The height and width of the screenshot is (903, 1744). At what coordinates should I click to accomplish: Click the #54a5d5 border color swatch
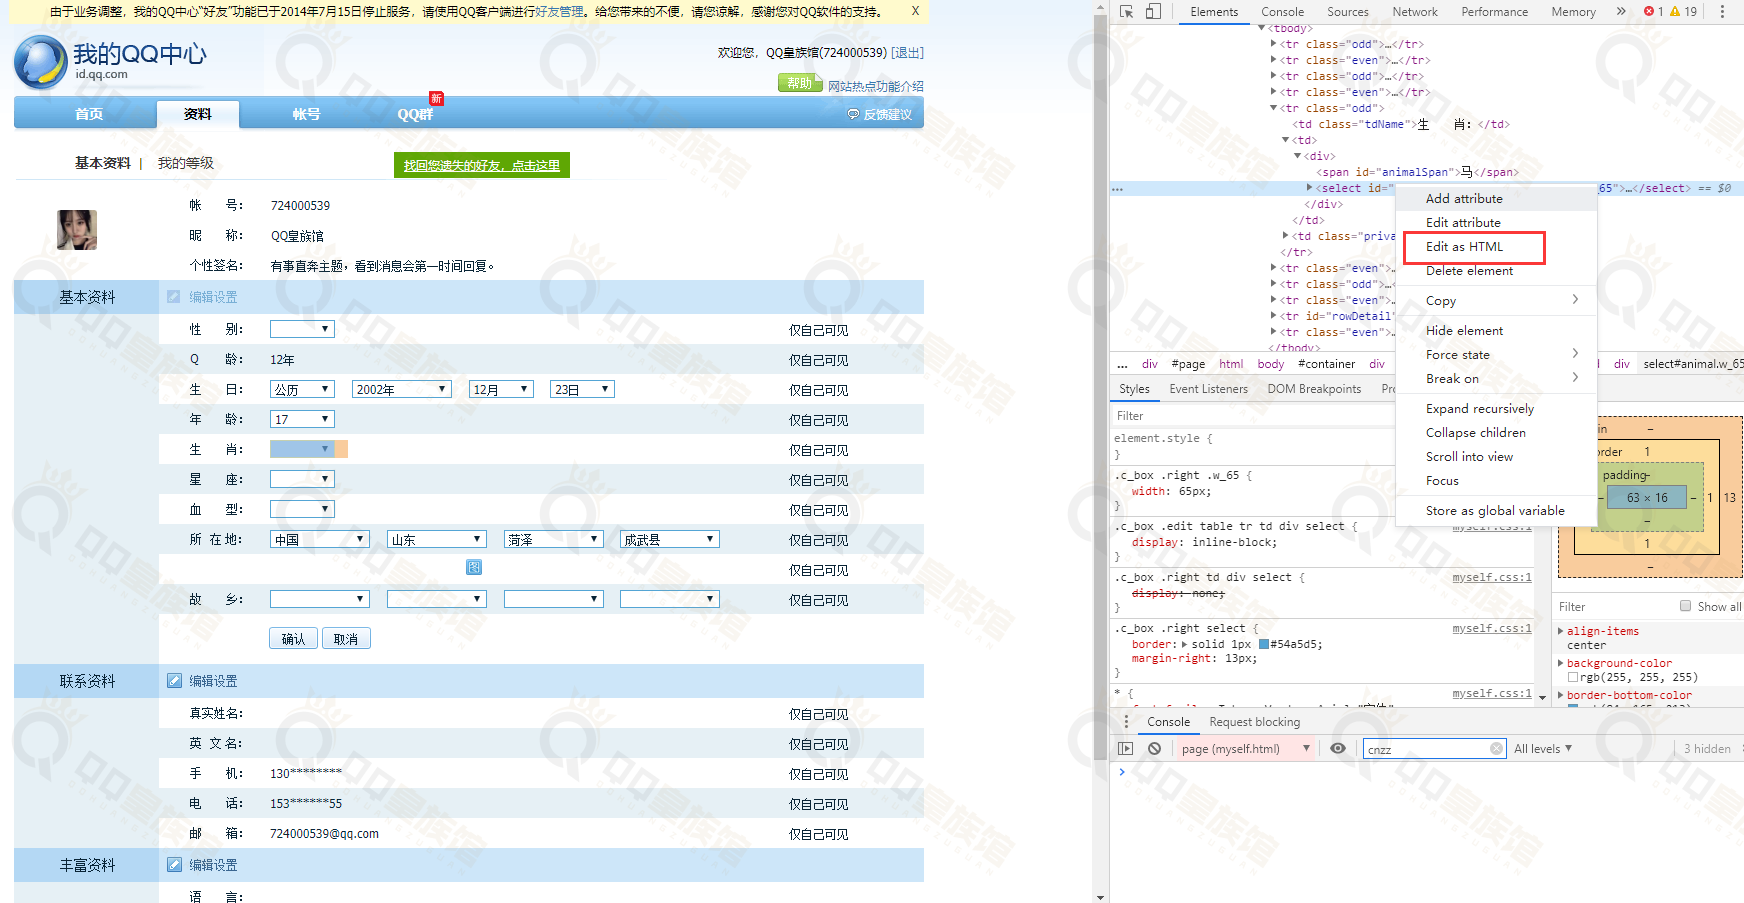1264,645
